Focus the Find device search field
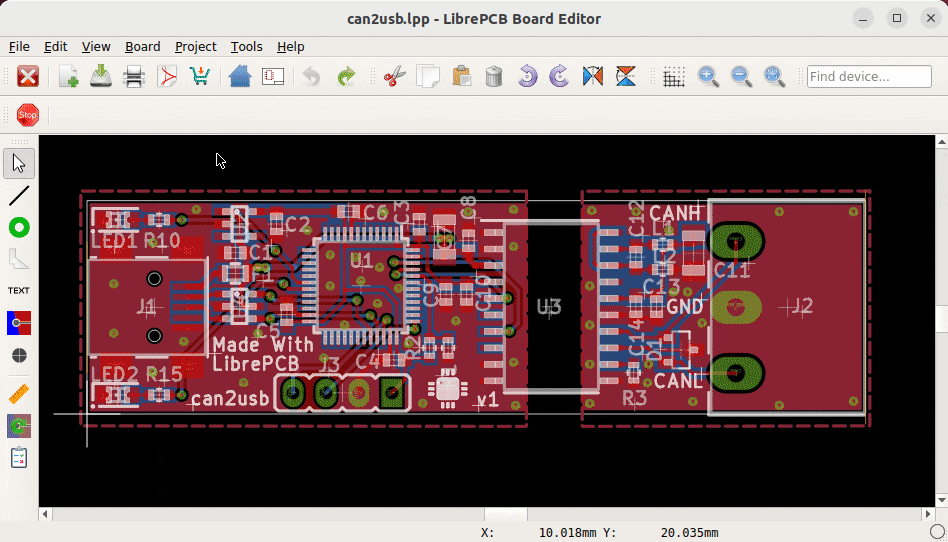 (869, 77)
